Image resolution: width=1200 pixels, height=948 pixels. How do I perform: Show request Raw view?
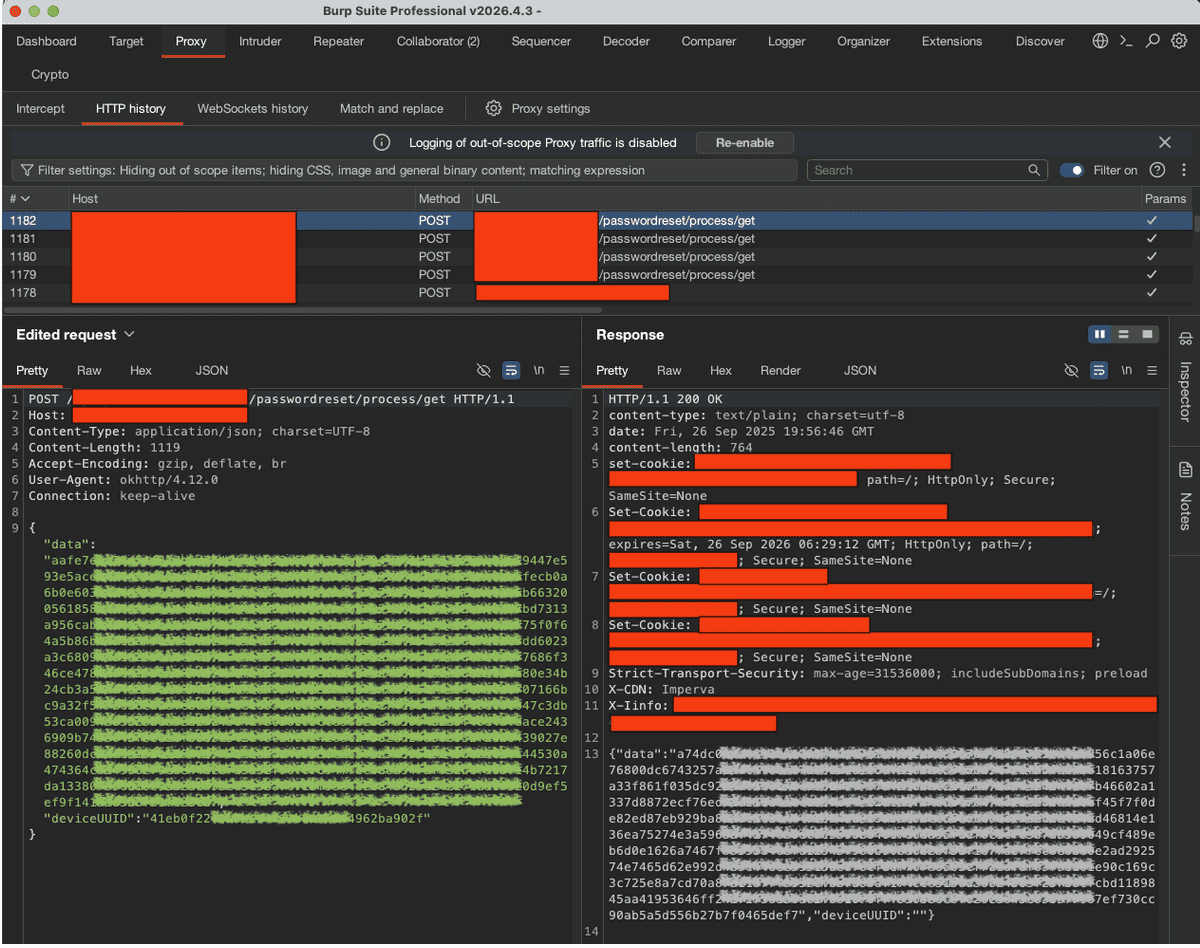point(89,370)
